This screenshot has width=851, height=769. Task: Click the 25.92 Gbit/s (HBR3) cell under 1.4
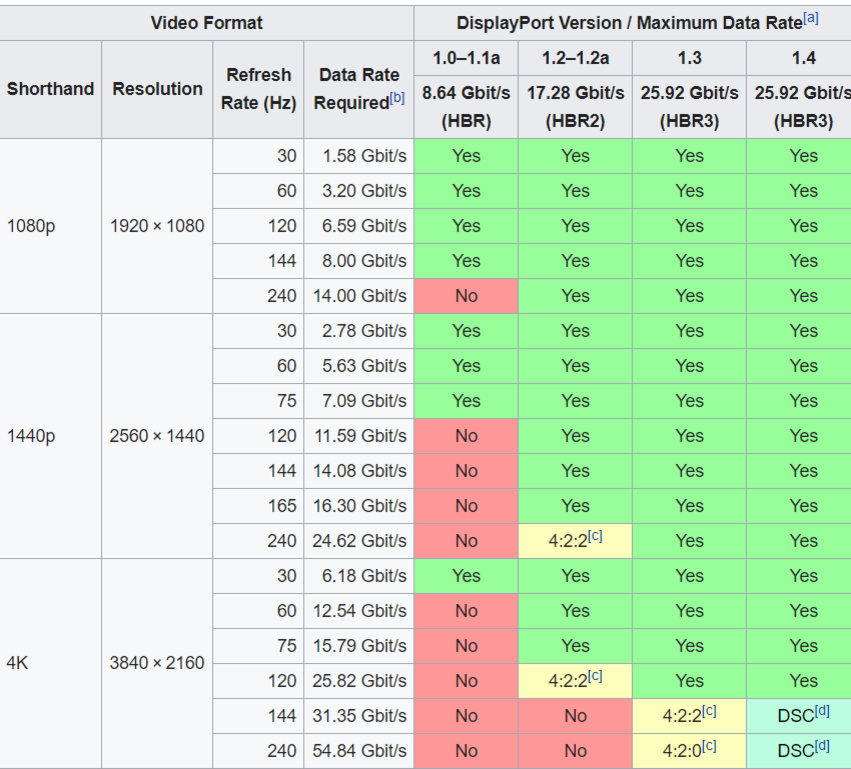799,107
